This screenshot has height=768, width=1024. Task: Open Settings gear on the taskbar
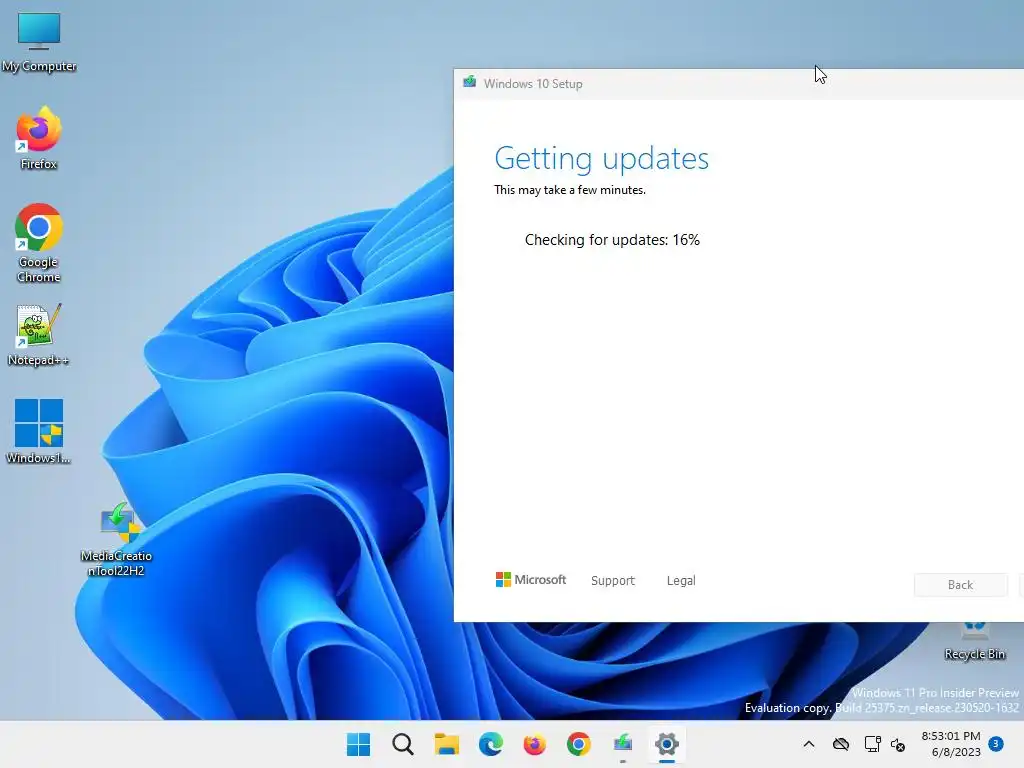(667, 744)
